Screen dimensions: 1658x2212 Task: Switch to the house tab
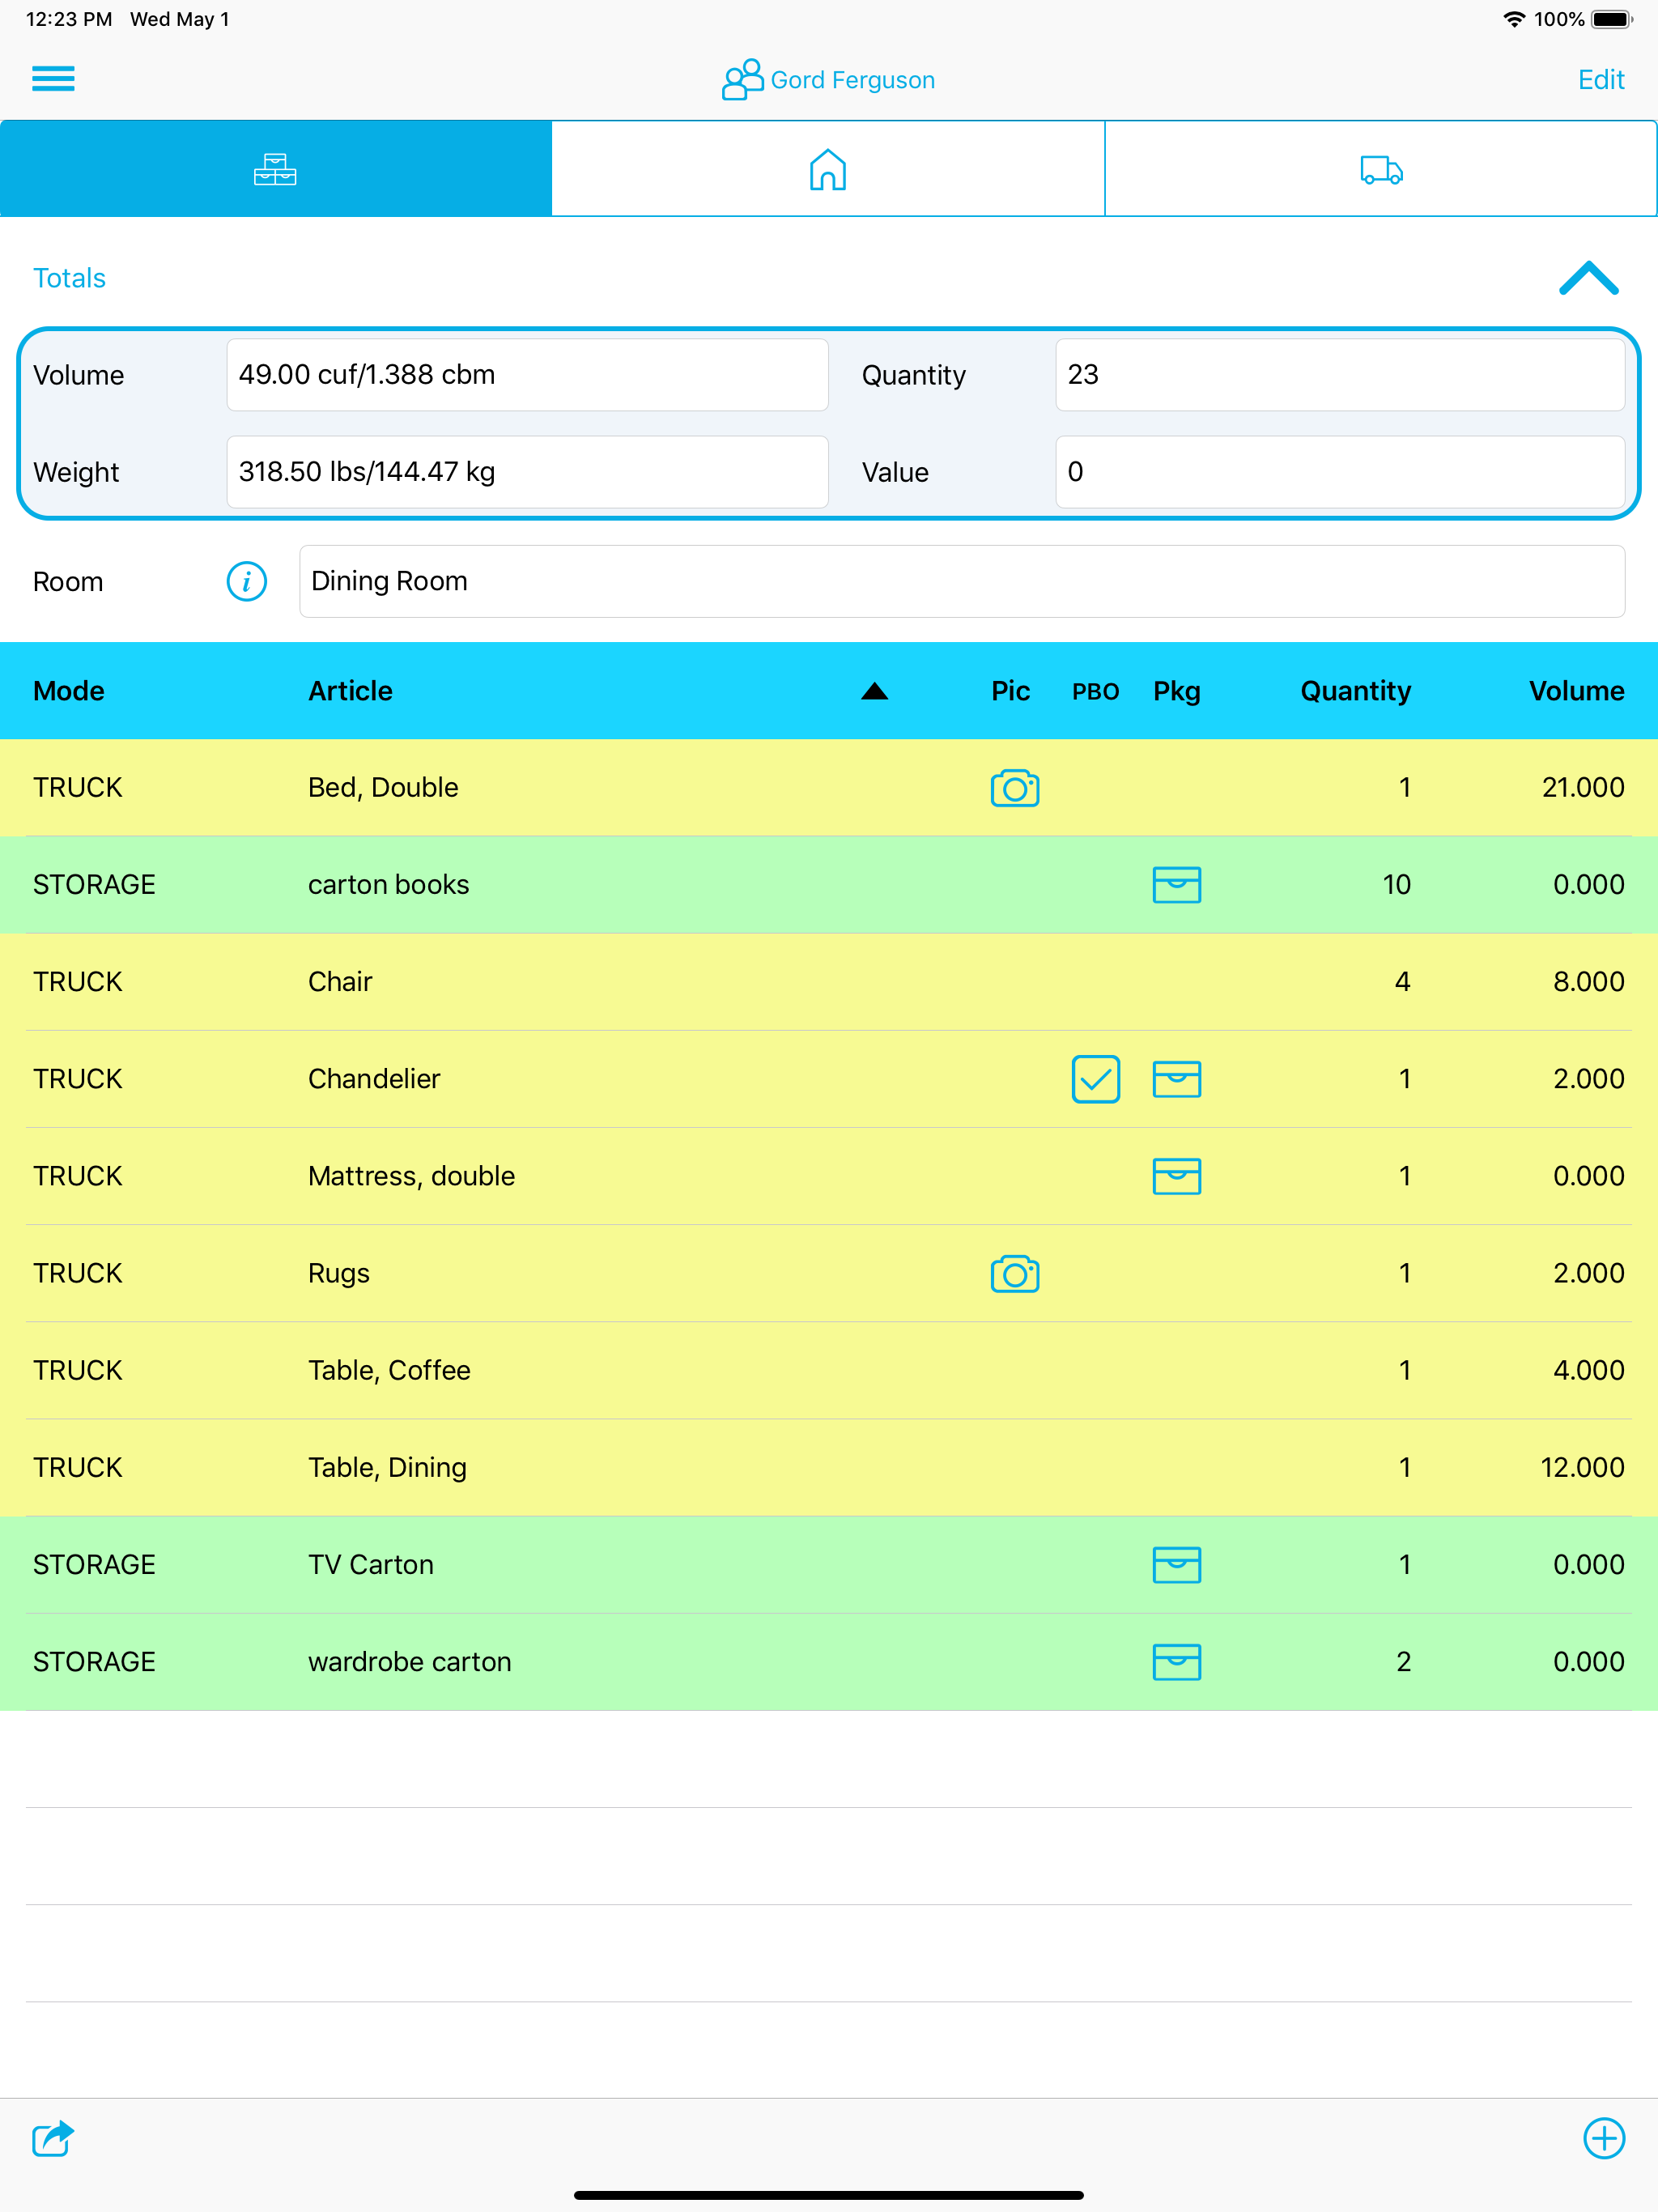(x=828, y=169)
